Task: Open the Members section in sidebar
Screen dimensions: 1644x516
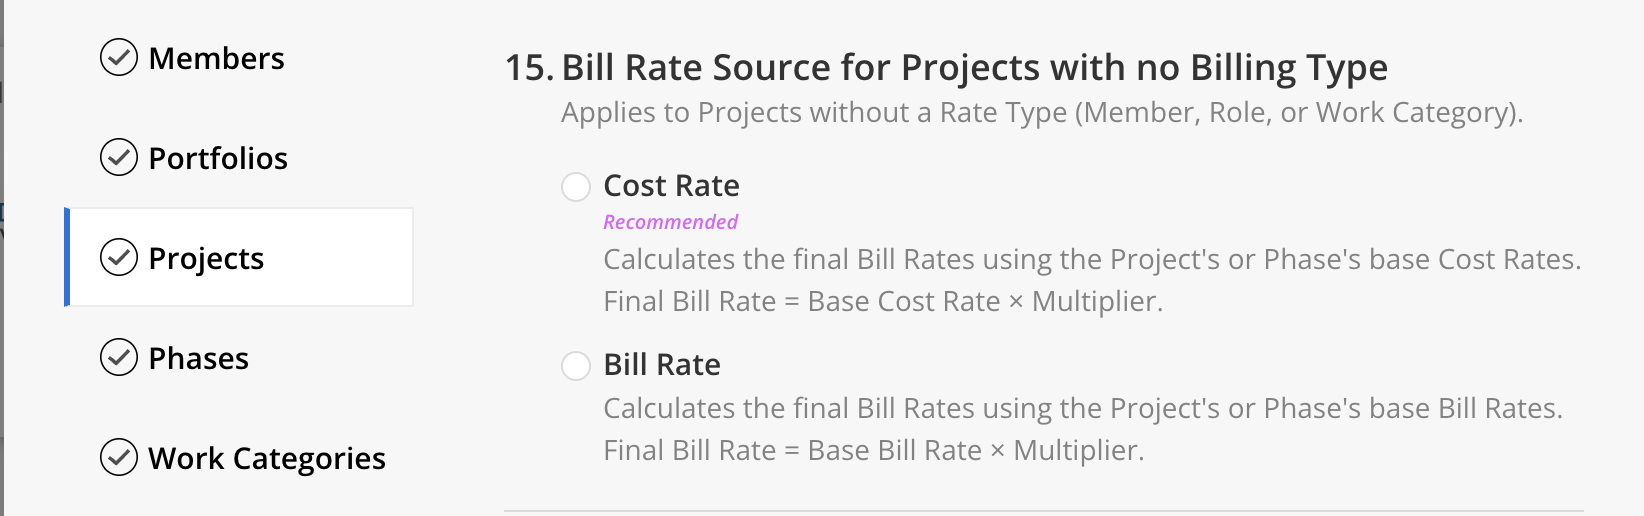Action: (216, 59)
